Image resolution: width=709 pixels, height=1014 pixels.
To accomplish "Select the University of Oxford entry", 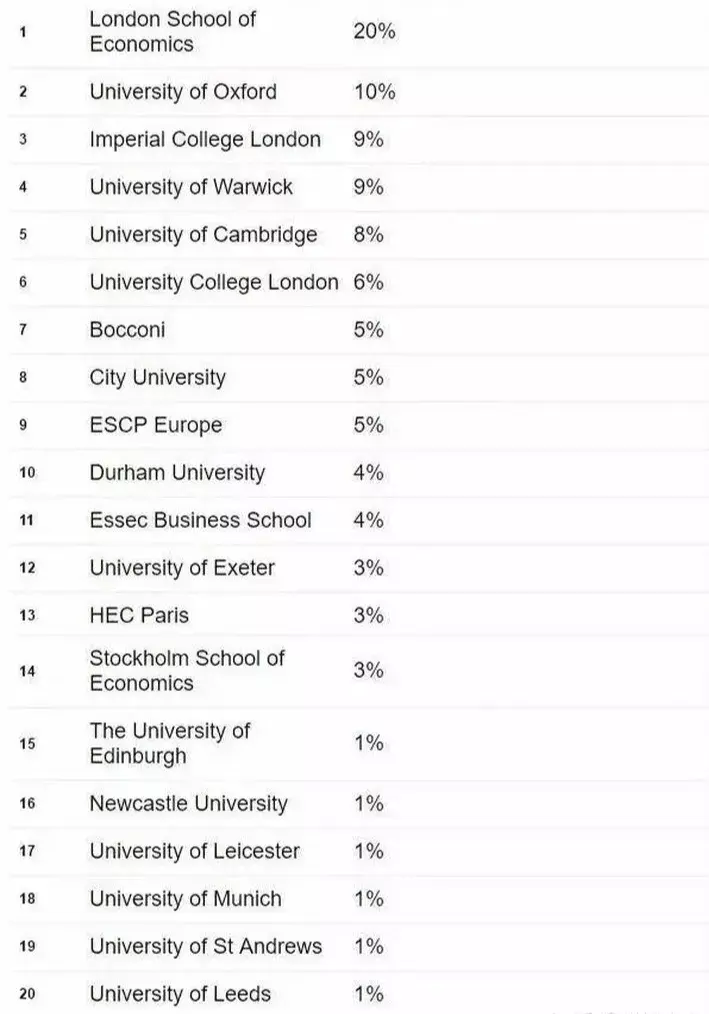I will click(183, 92).
